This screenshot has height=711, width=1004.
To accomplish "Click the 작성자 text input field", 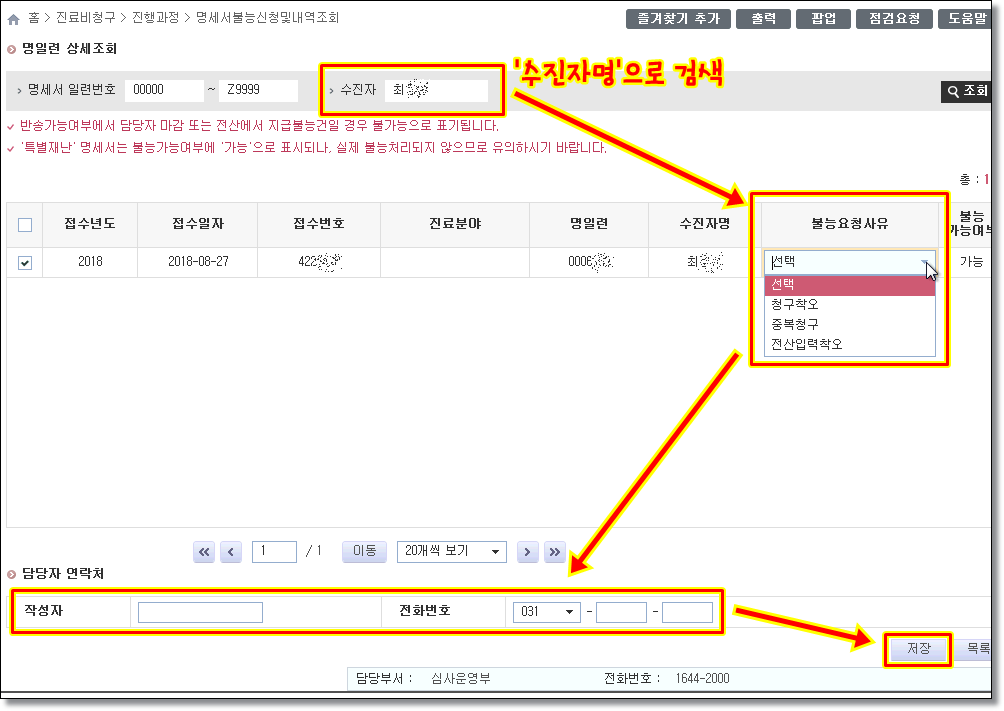I will click(x=200, y=612).
